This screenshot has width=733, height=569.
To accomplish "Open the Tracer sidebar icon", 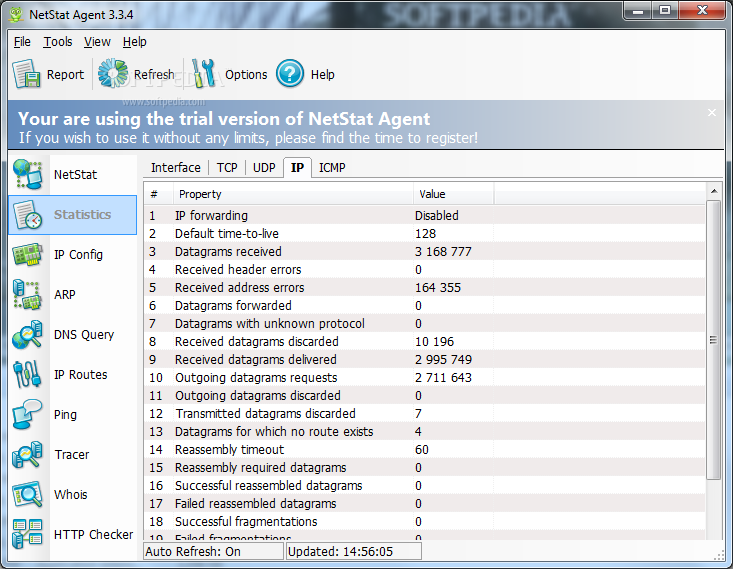I will point(28,454).
